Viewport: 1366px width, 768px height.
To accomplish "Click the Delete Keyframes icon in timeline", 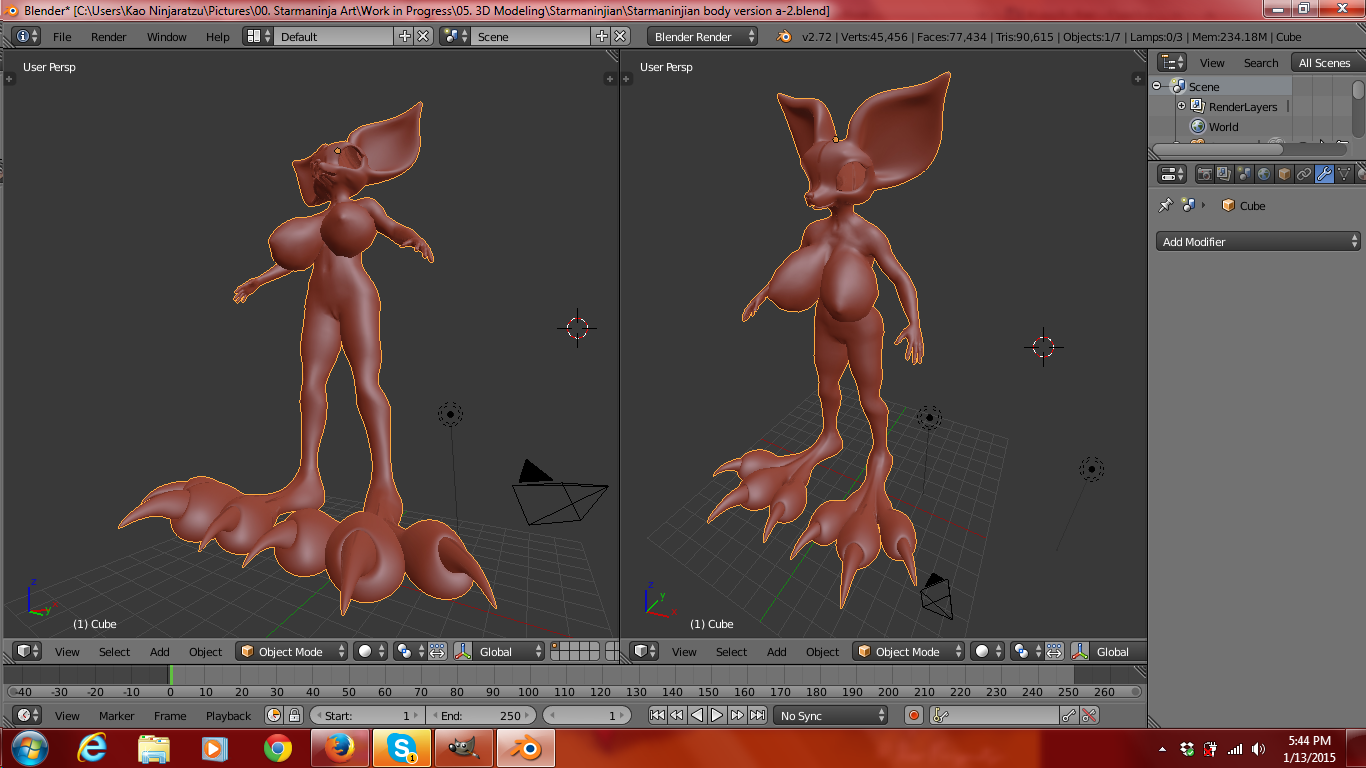I will 1090,715.
